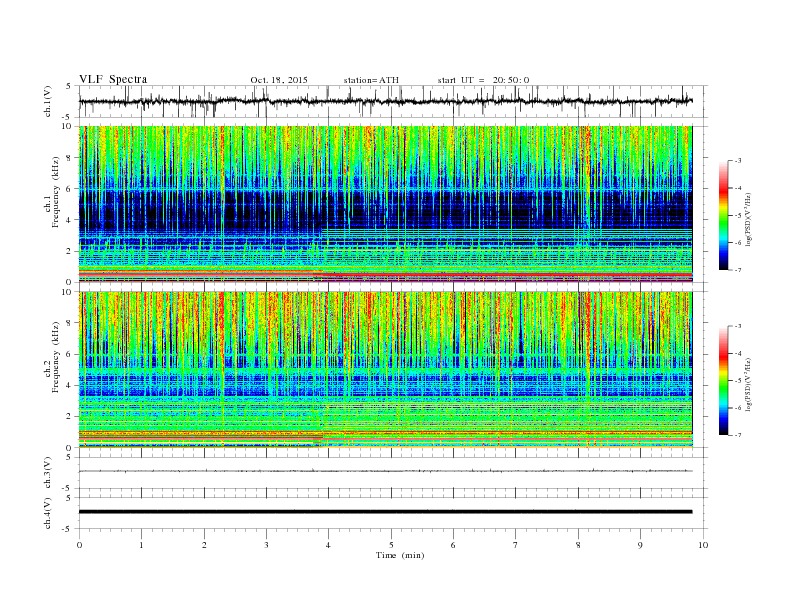Click the "-7" tick on ch.2 color bar
Screen dimensions: 792x612
pos(738,435)
